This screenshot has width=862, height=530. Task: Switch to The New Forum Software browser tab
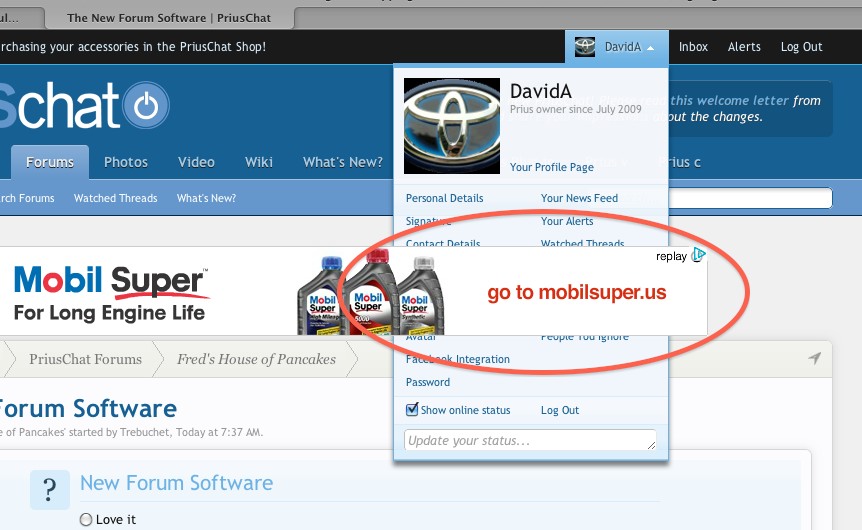click(x=169, y=18)
